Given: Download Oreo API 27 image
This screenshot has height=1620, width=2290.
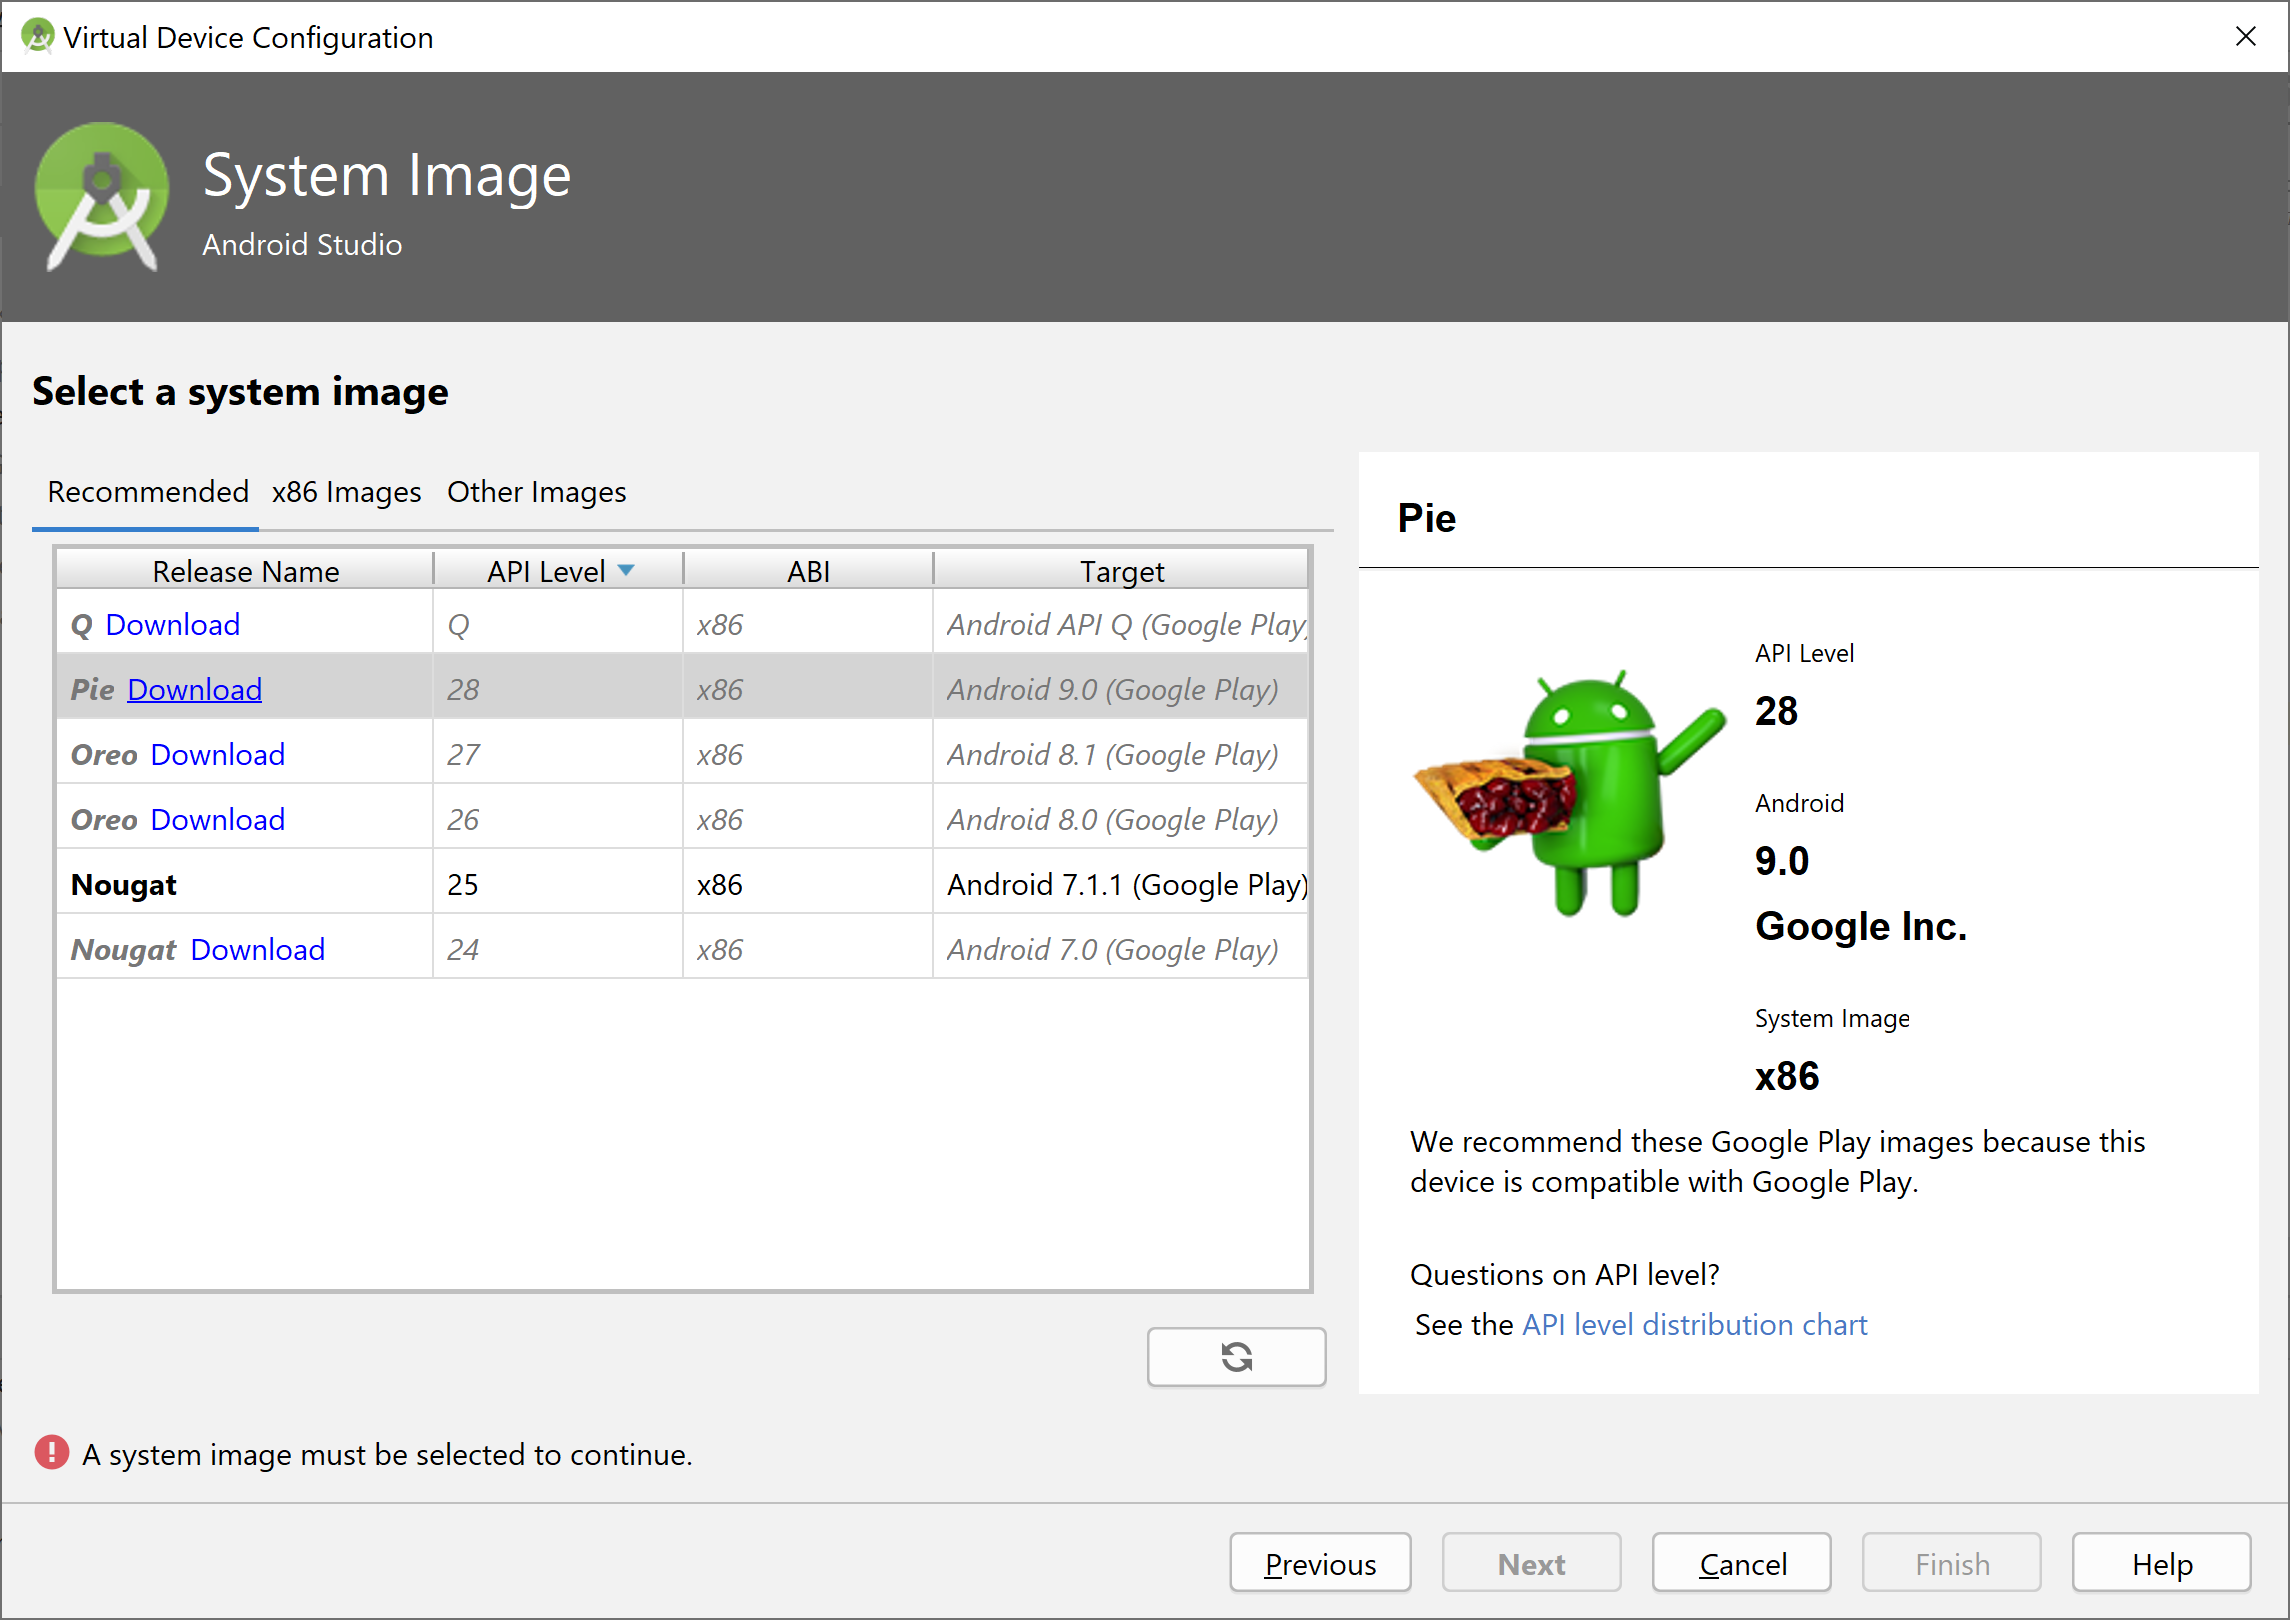Looking at the screenshot, I should [x=218, y=755].
